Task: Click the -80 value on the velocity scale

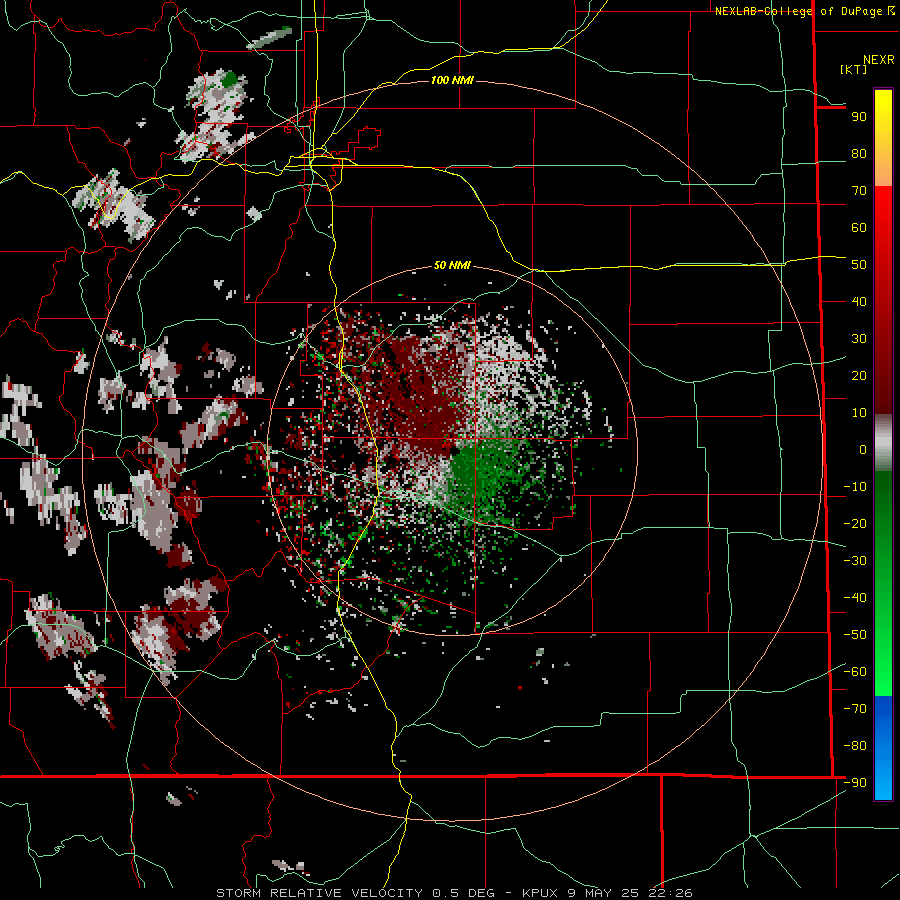Action: [855, 746]
